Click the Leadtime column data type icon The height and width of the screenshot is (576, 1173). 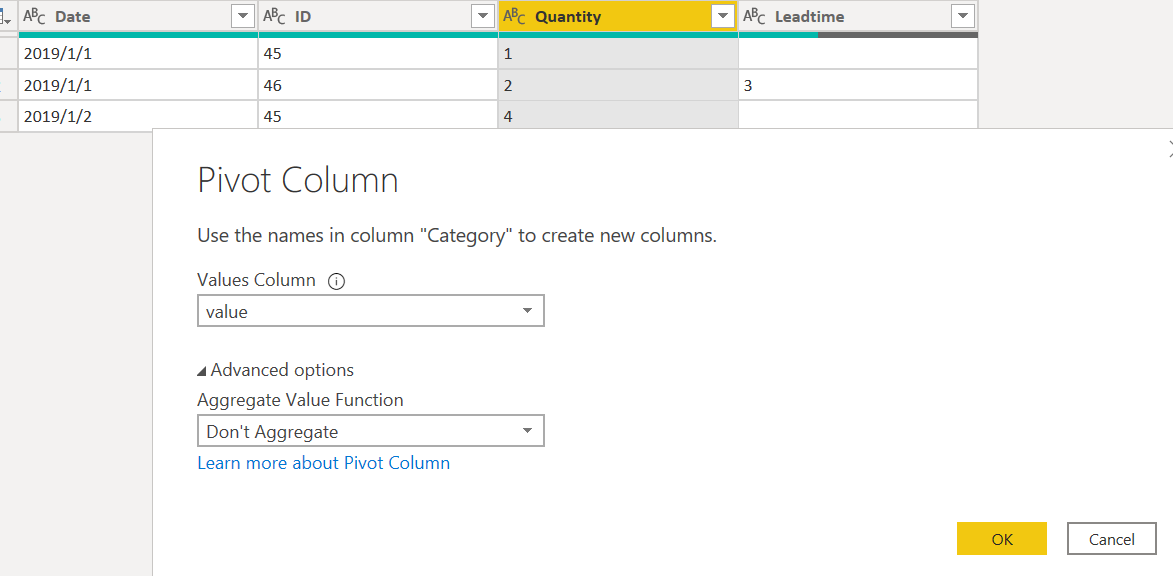pos(755,16)
